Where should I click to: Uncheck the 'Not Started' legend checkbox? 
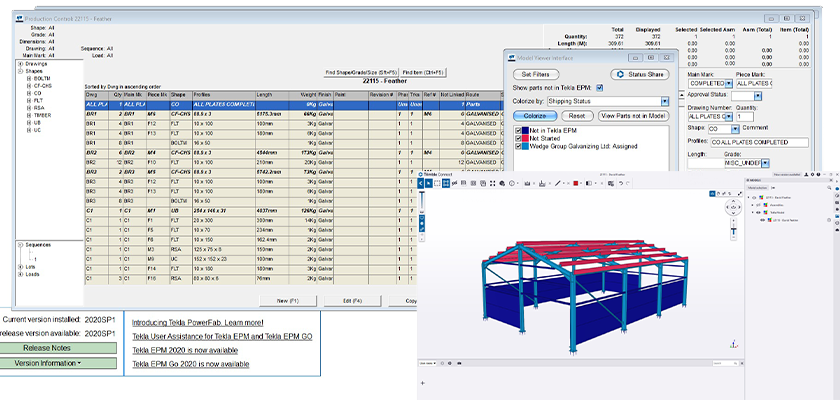[517, 138]
